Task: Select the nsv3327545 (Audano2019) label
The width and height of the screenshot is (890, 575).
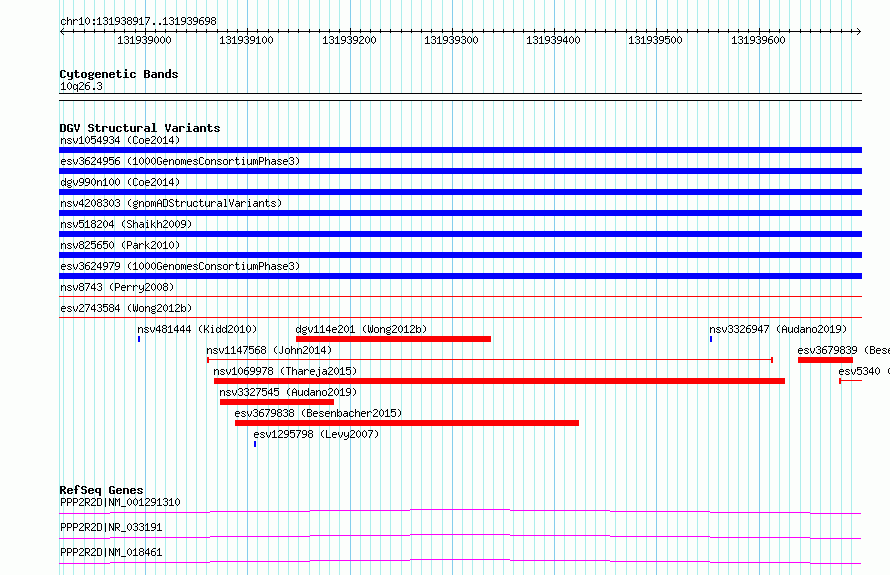Action: coord(288,392)
